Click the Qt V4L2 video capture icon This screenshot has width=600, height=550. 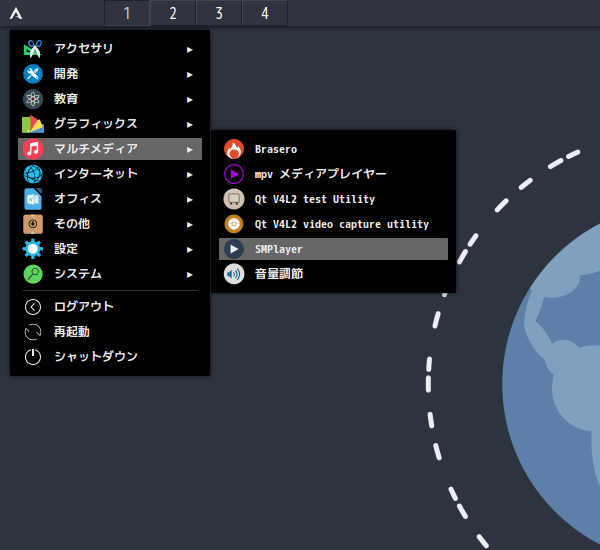coord(234,224)
